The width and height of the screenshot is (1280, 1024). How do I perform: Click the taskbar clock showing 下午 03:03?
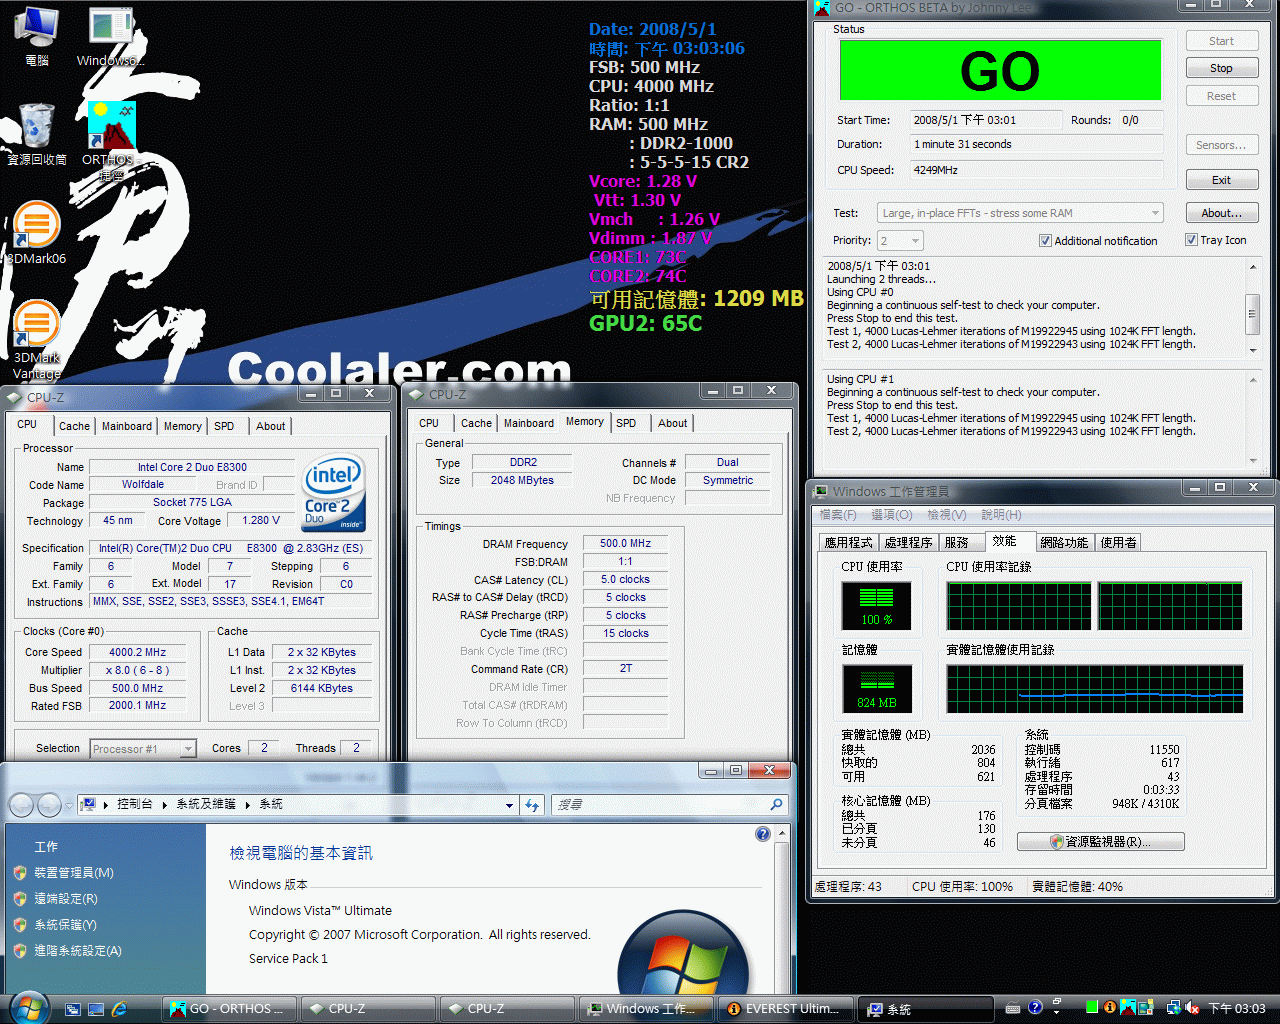(x=1237, y=1009)
